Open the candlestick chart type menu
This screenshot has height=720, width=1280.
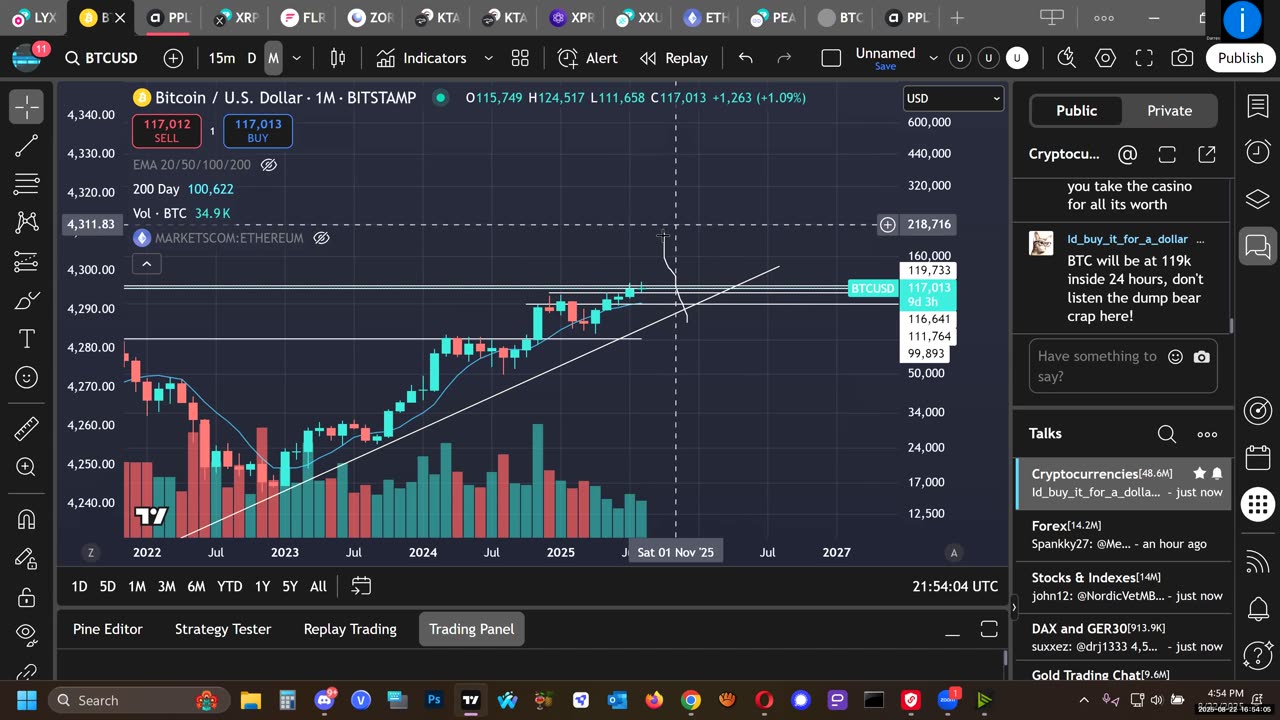338,58
